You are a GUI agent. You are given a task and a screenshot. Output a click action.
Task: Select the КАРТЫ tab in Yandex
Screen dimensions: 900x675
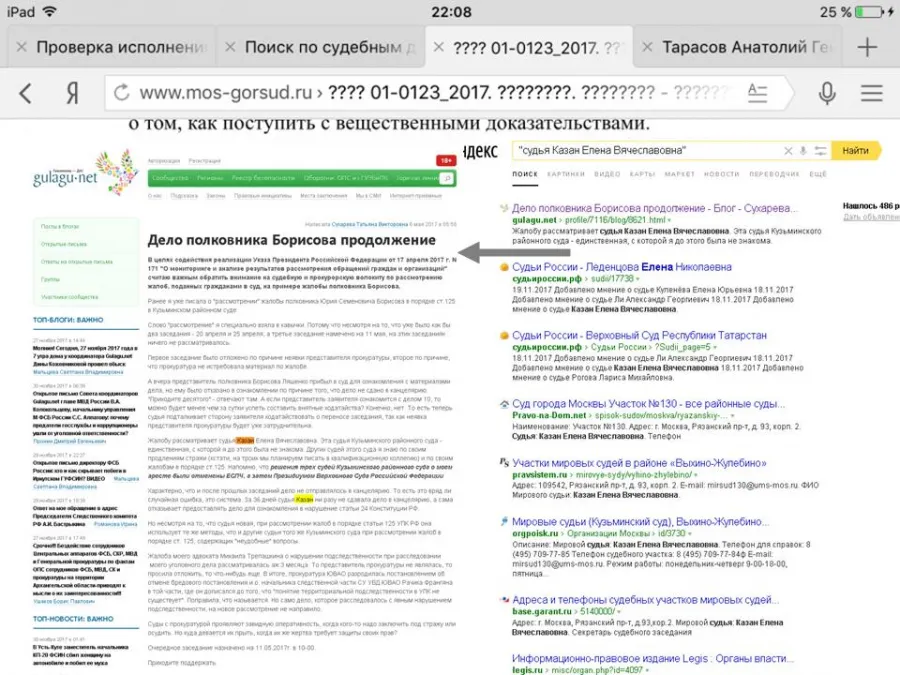[x=642, y=174]
